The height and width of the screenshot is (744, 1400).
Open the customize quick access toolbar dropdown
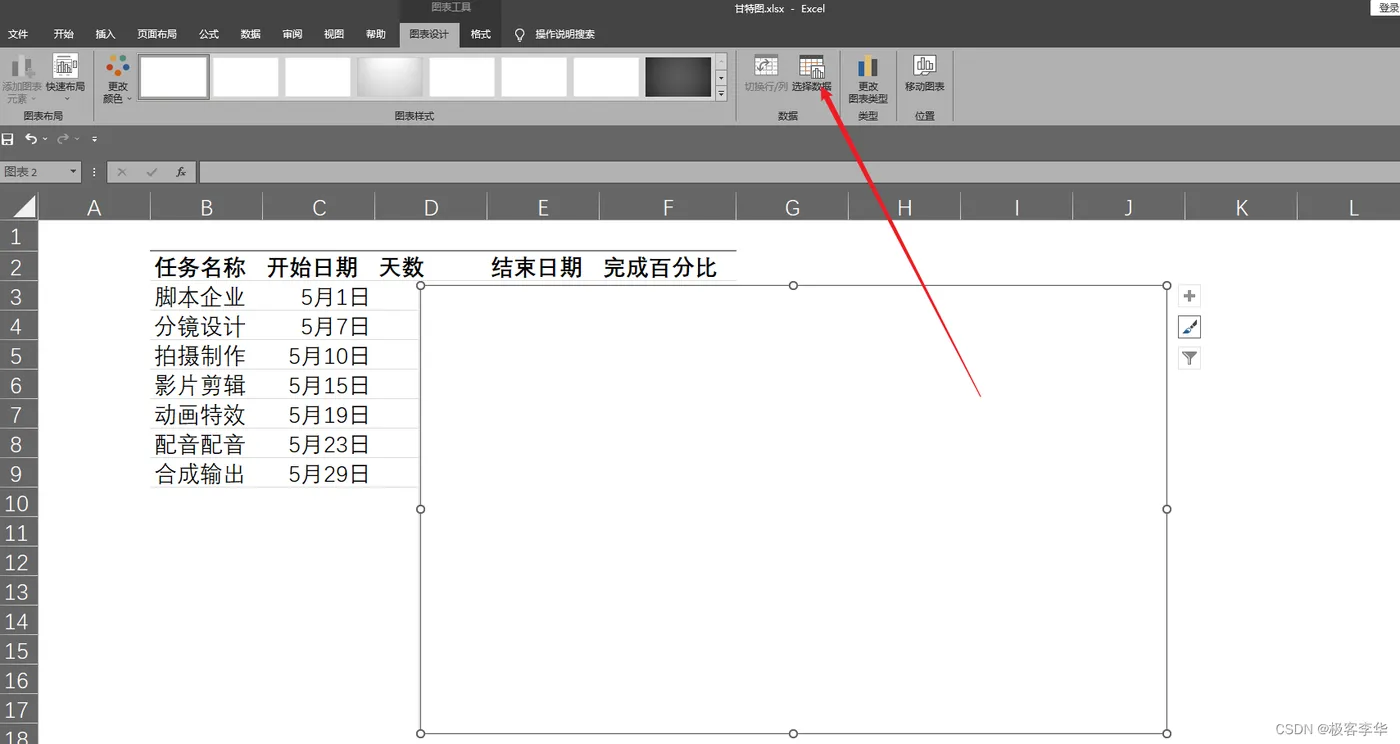coord(95,139)
